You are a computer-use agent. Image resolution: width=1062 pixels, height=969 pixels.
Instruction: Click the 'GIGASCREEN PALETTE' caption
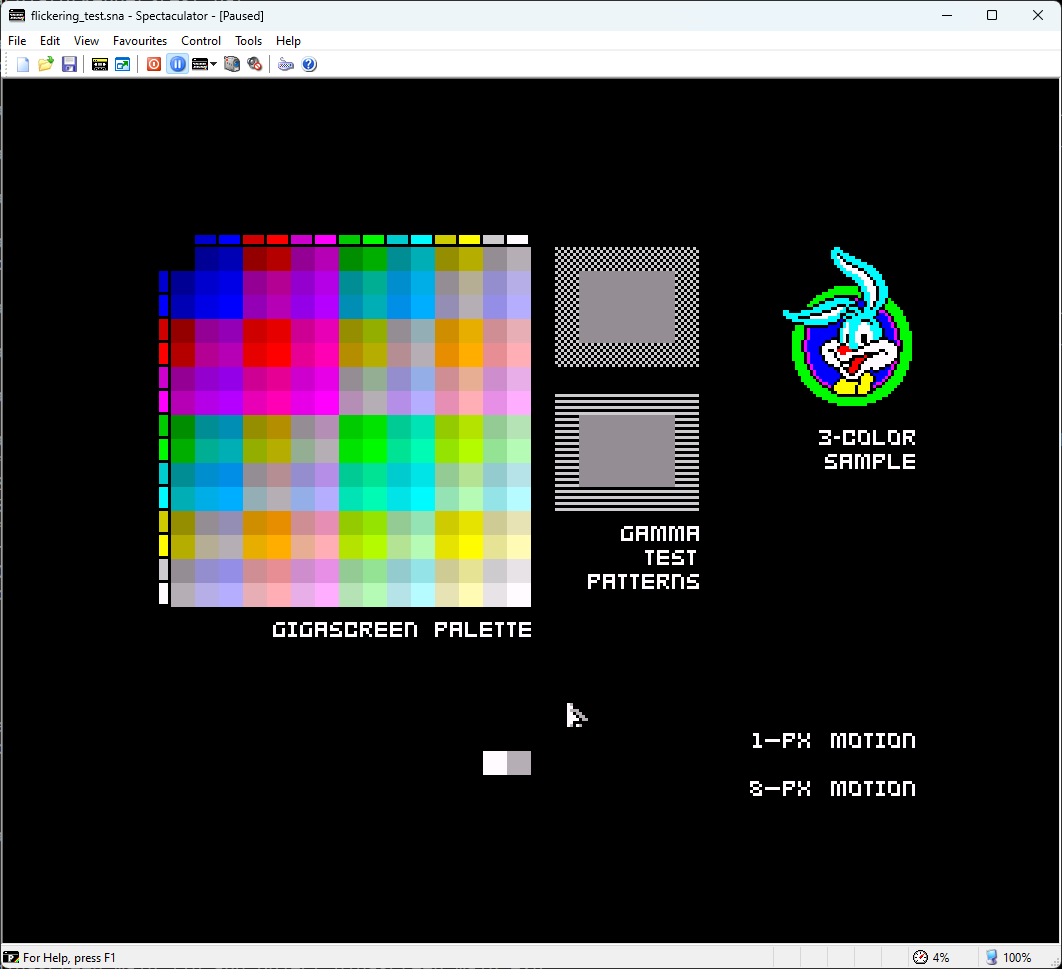(402, 630)
